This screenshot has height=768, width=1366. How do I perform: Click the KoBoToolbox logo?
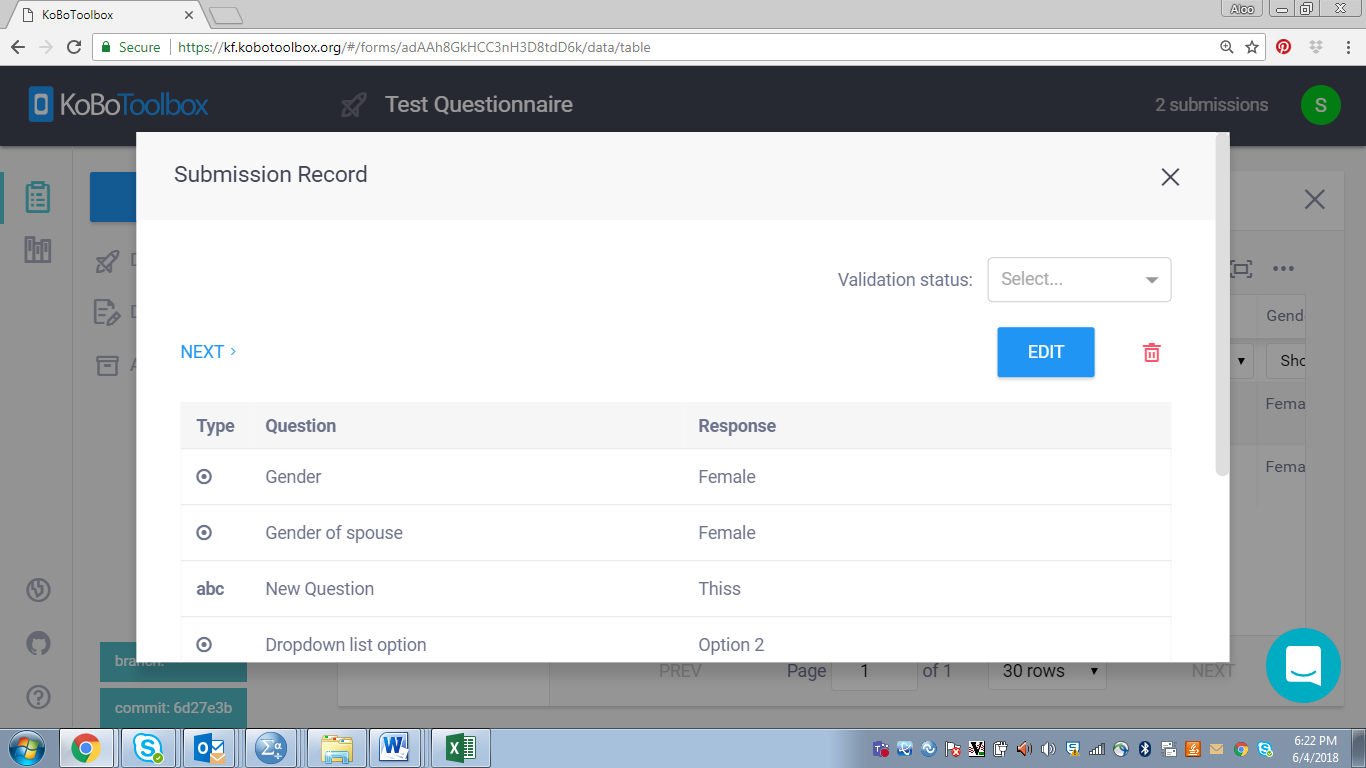point(119,105)
